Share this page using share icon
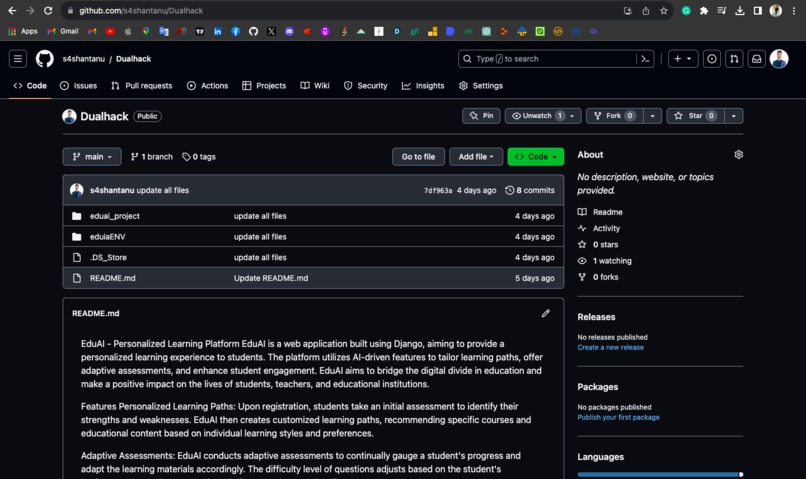806x479 pixels. coord(646,10)
